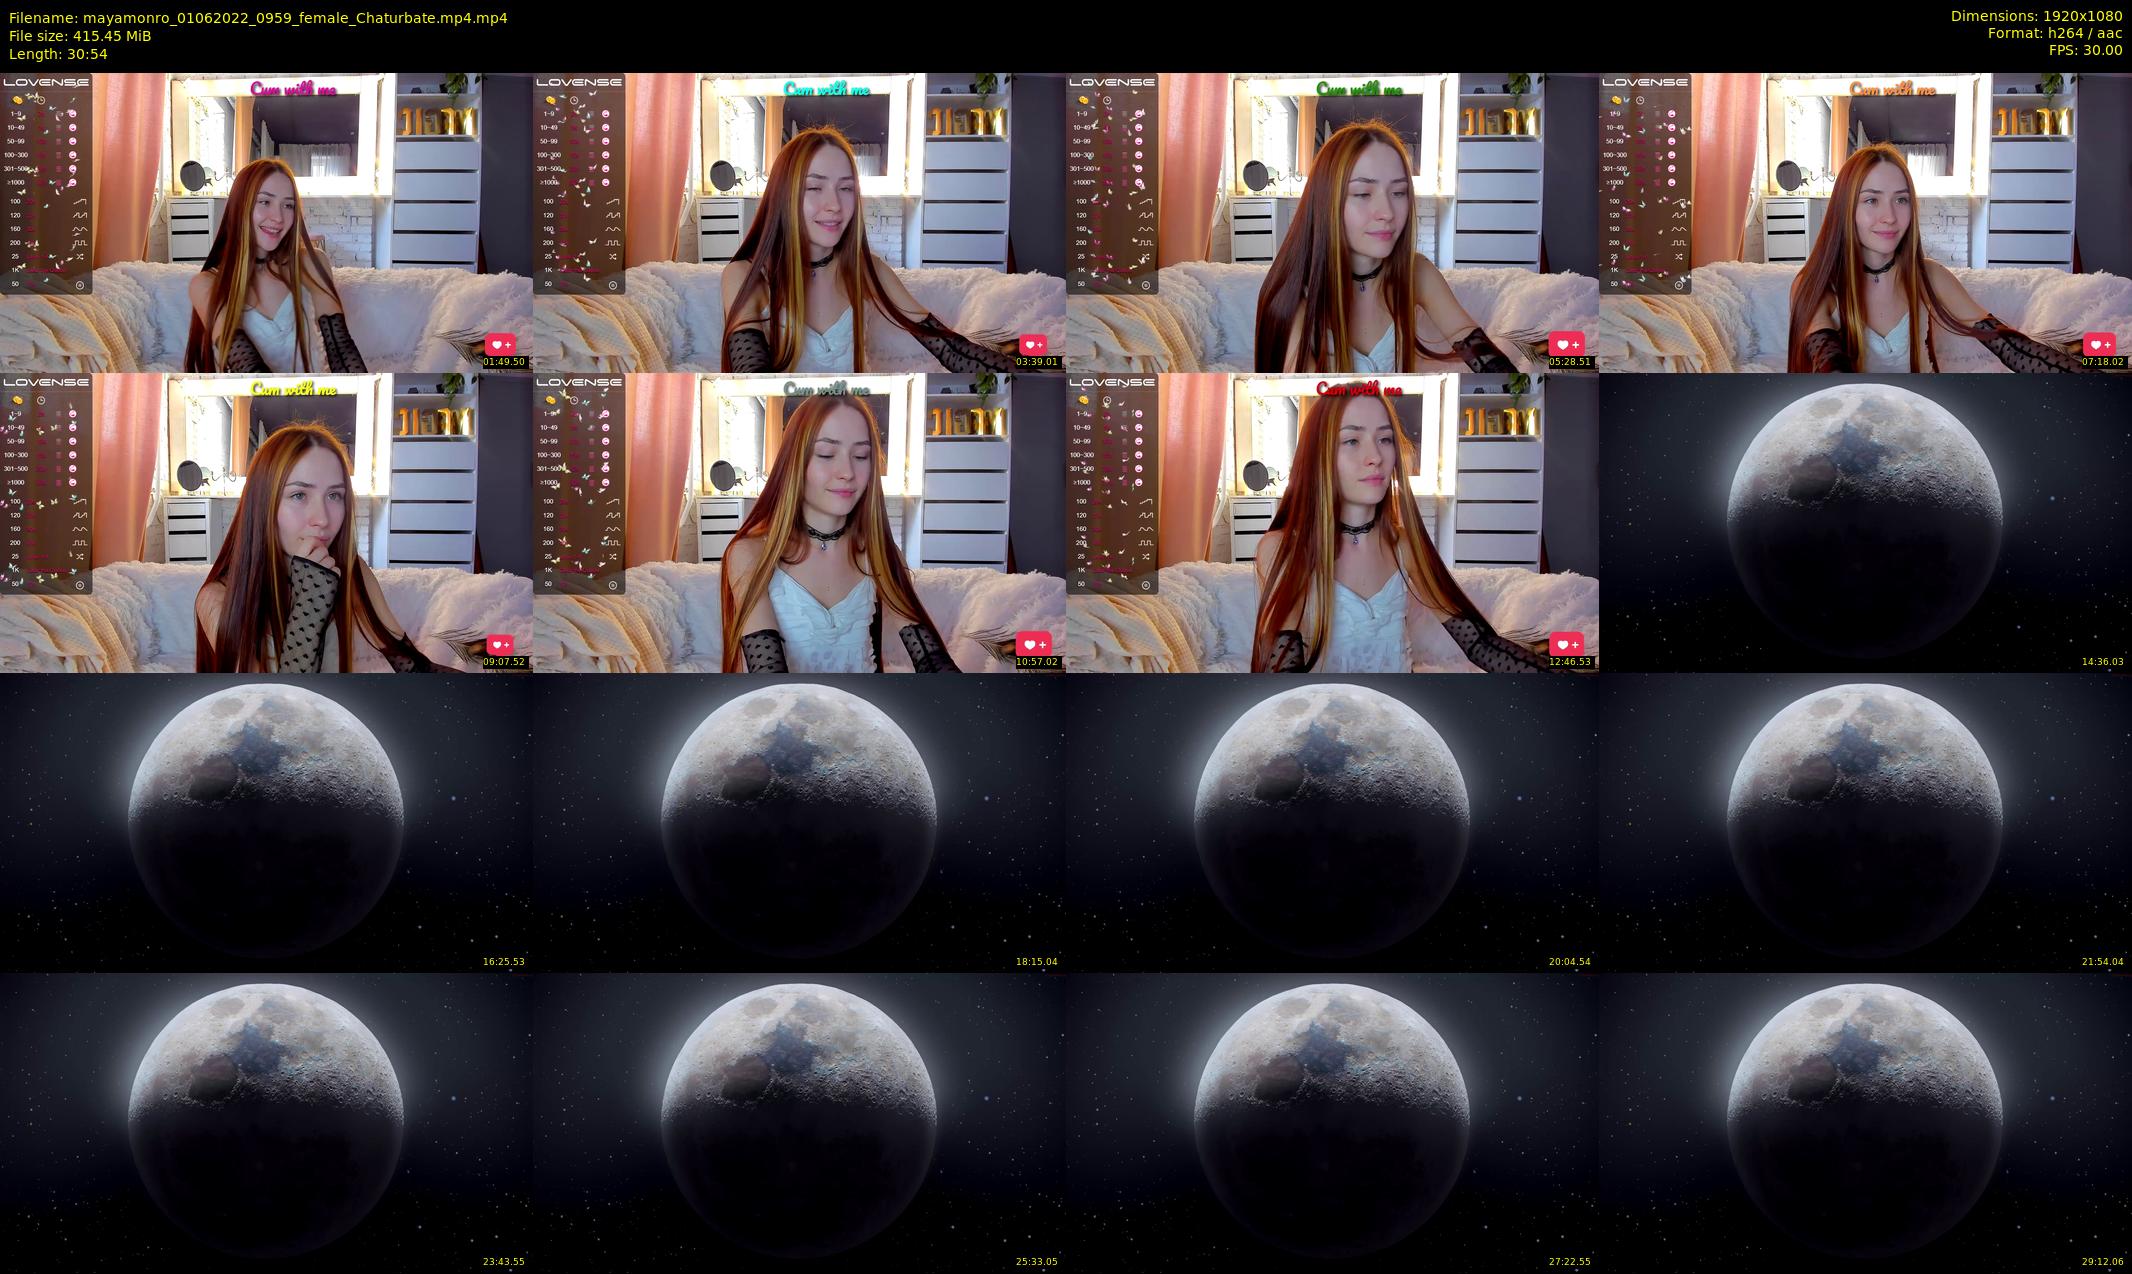This screenshot has width=2132, height=1274.
Task: Select the moon thumbnail at 18:15.04
Action: click(x=799, y=822)
